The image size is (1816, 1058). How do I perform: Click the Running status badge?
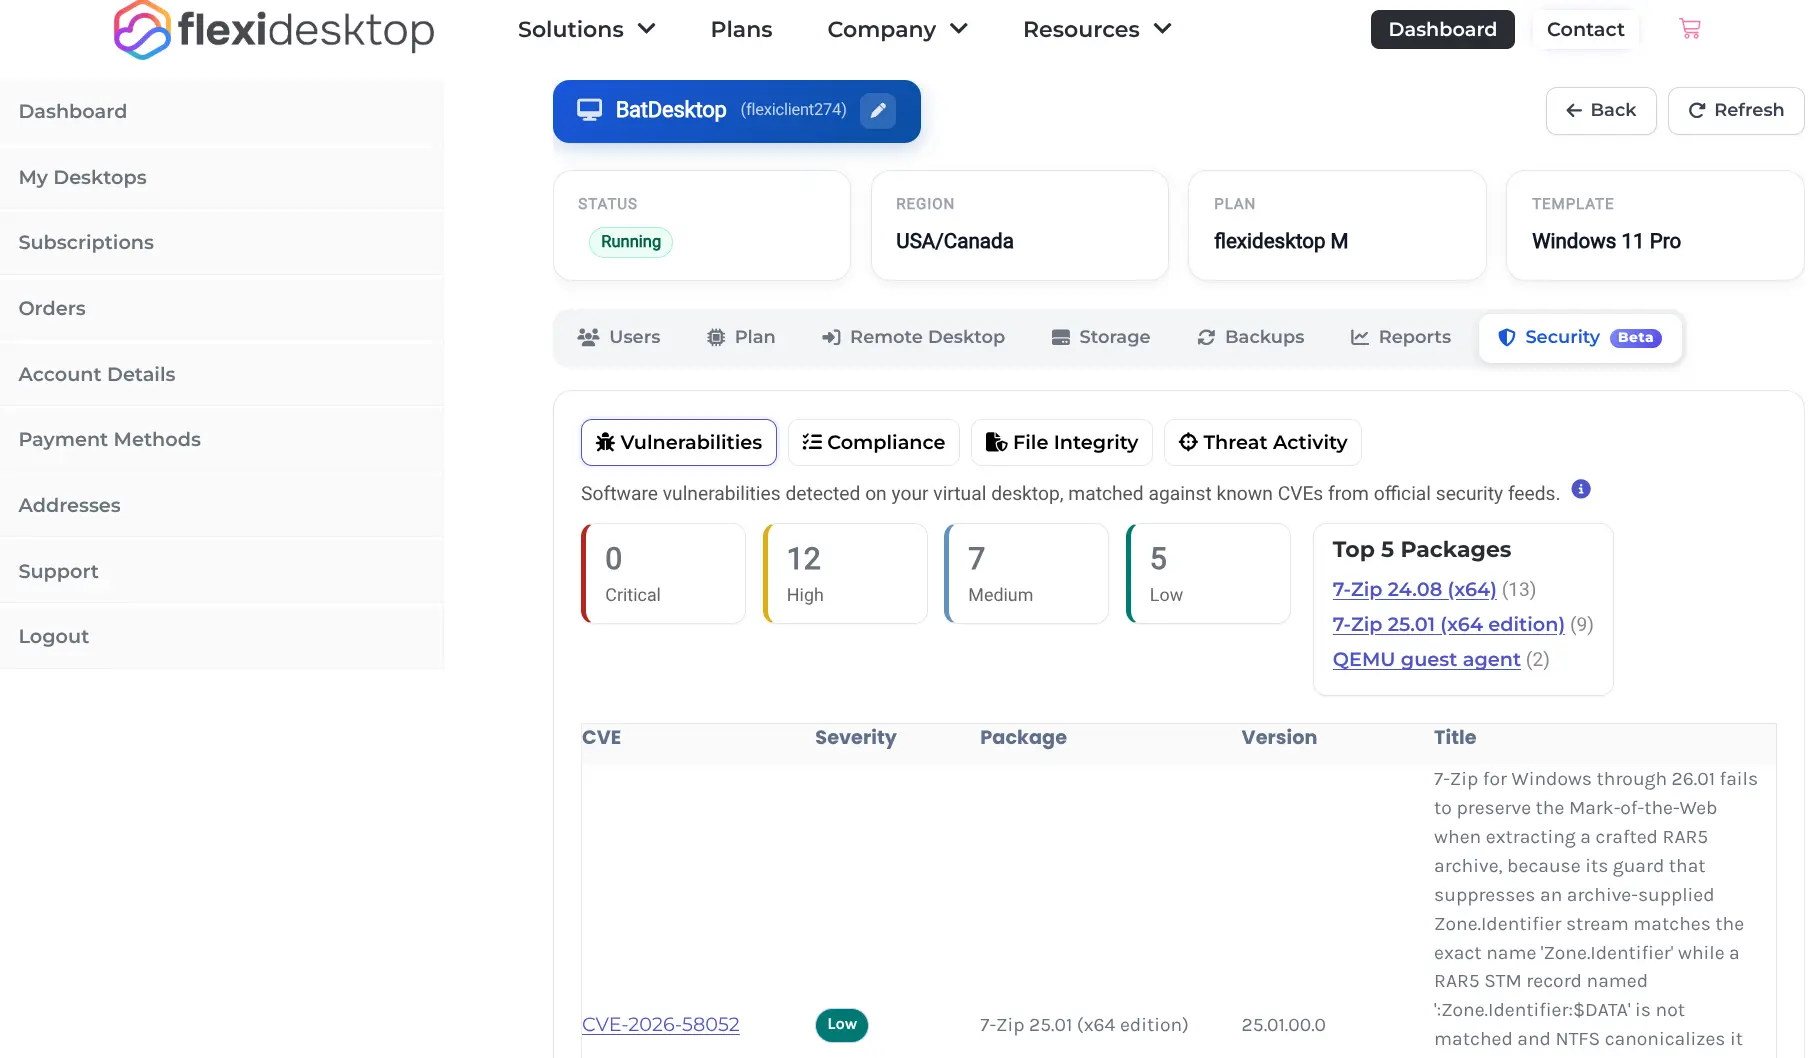tap(631, 242)
